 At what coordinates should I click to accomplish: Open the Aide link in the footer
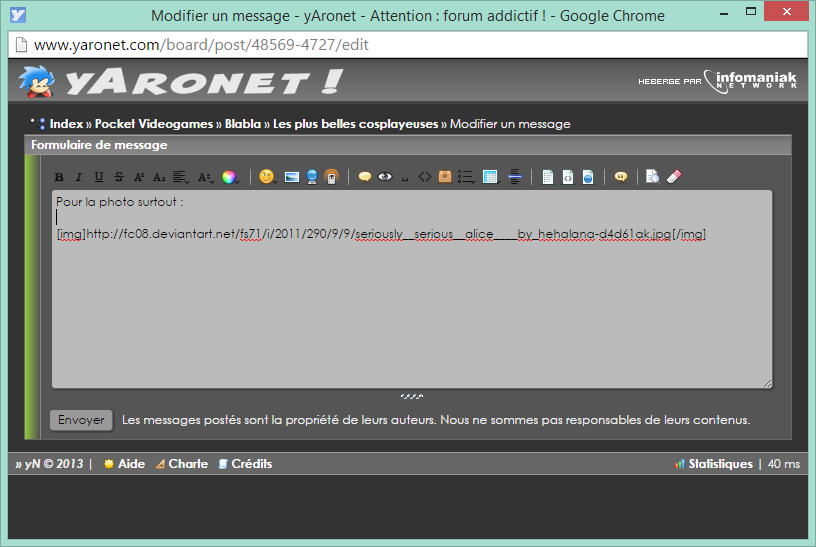[130, 464]
